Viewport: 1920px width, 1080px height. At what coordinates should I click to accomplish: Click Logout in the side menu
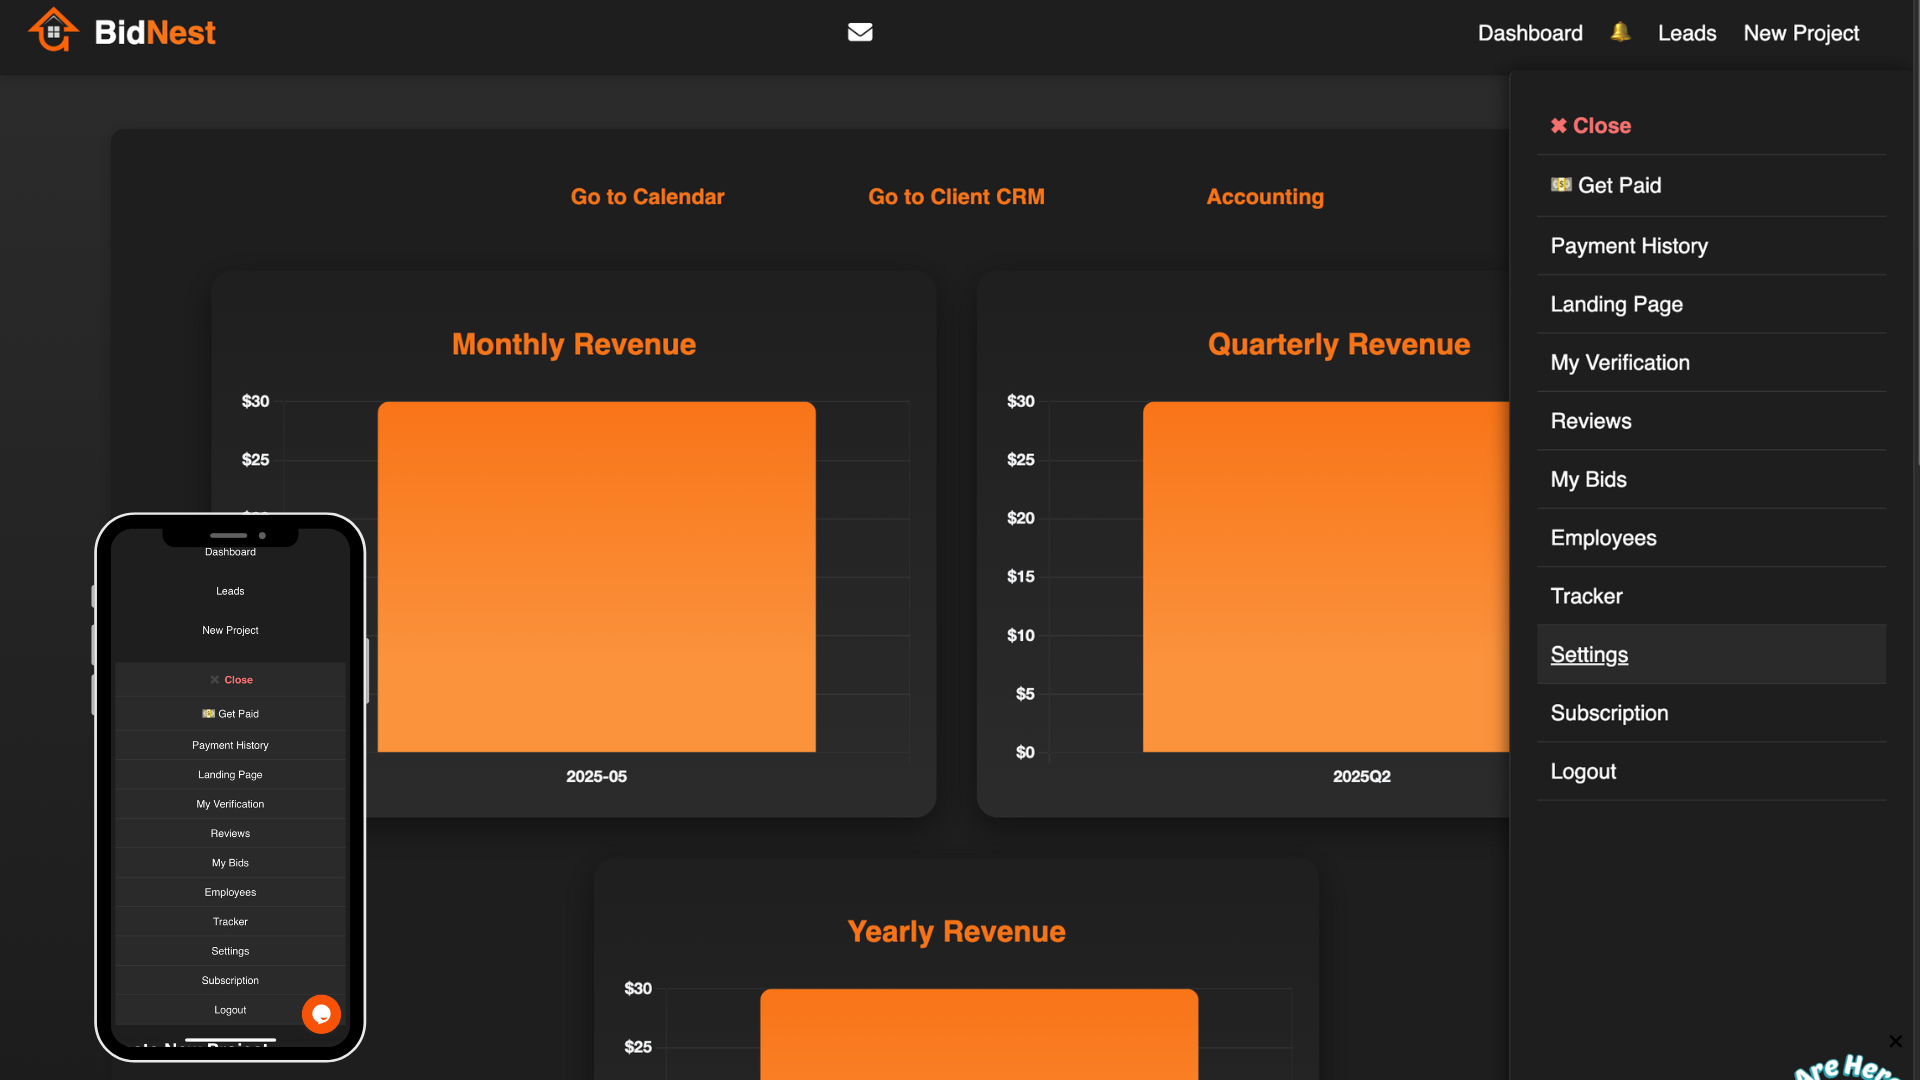pyautogui.click(x=1582, y=772)
